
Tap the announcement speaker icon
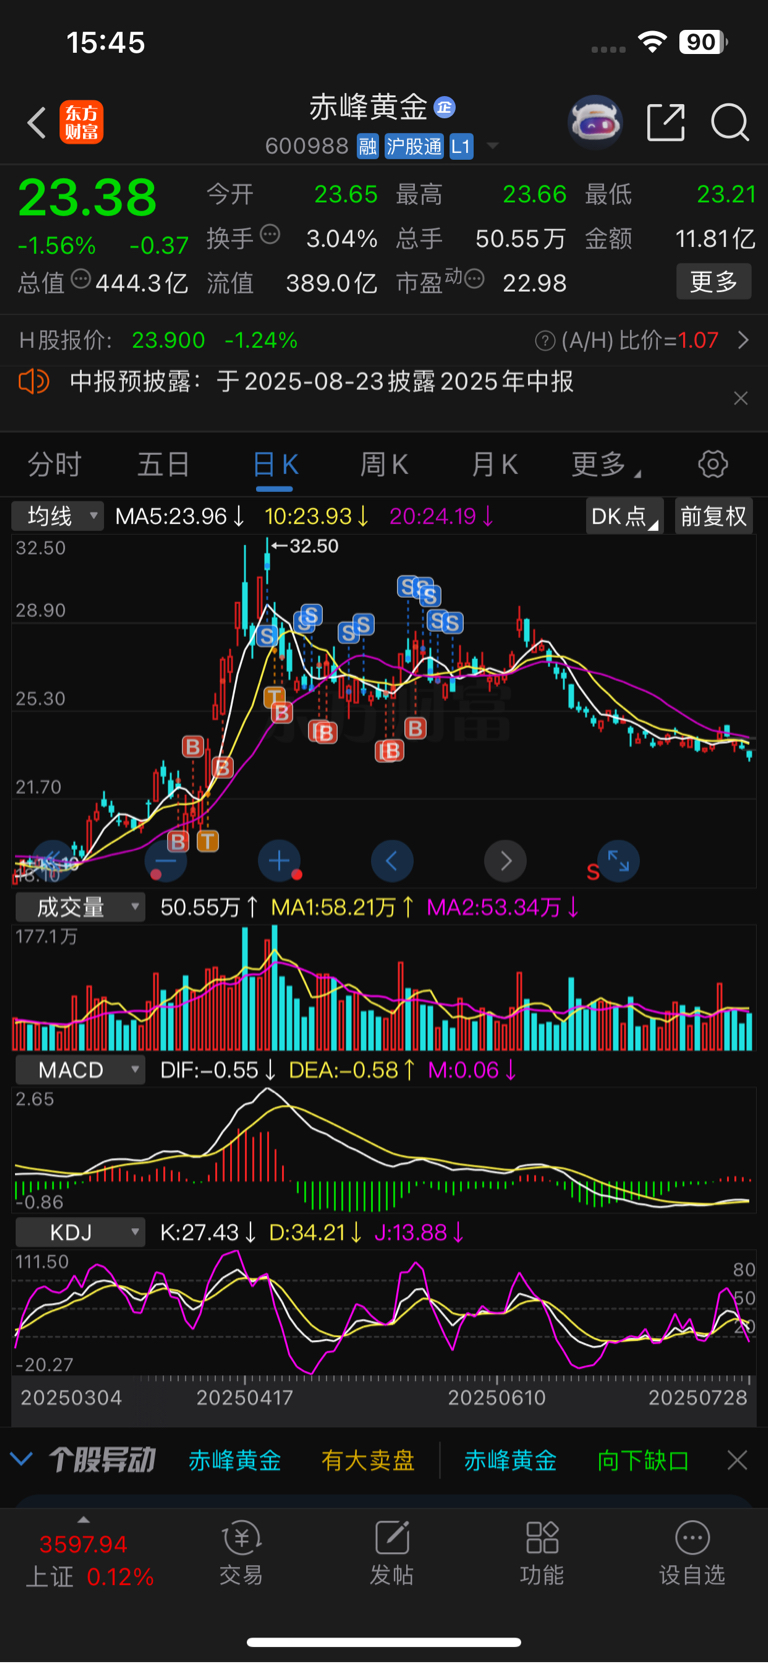(34, 381)
